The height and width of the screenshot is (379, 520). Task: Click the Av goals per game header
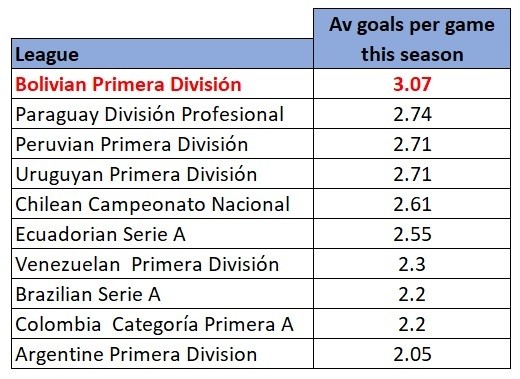pos(412,39)
